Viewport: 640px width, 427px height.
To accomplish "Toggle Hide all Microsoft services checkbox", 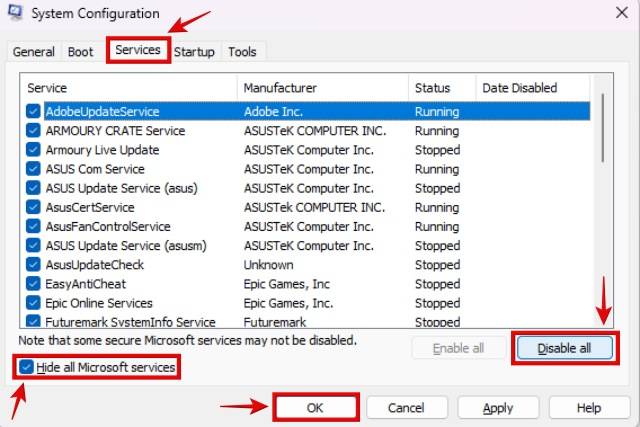I will point(25,368).
